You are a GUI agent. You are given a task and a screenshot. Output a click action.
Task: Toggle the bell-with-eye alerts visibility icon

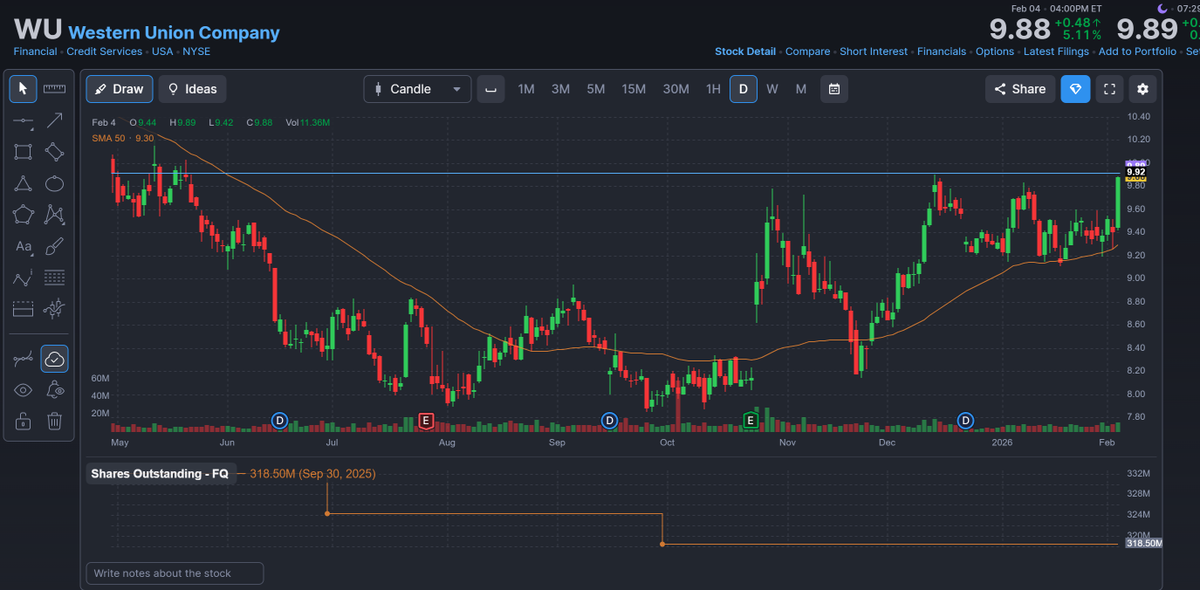pyautogui.click(x=55, y=390)
